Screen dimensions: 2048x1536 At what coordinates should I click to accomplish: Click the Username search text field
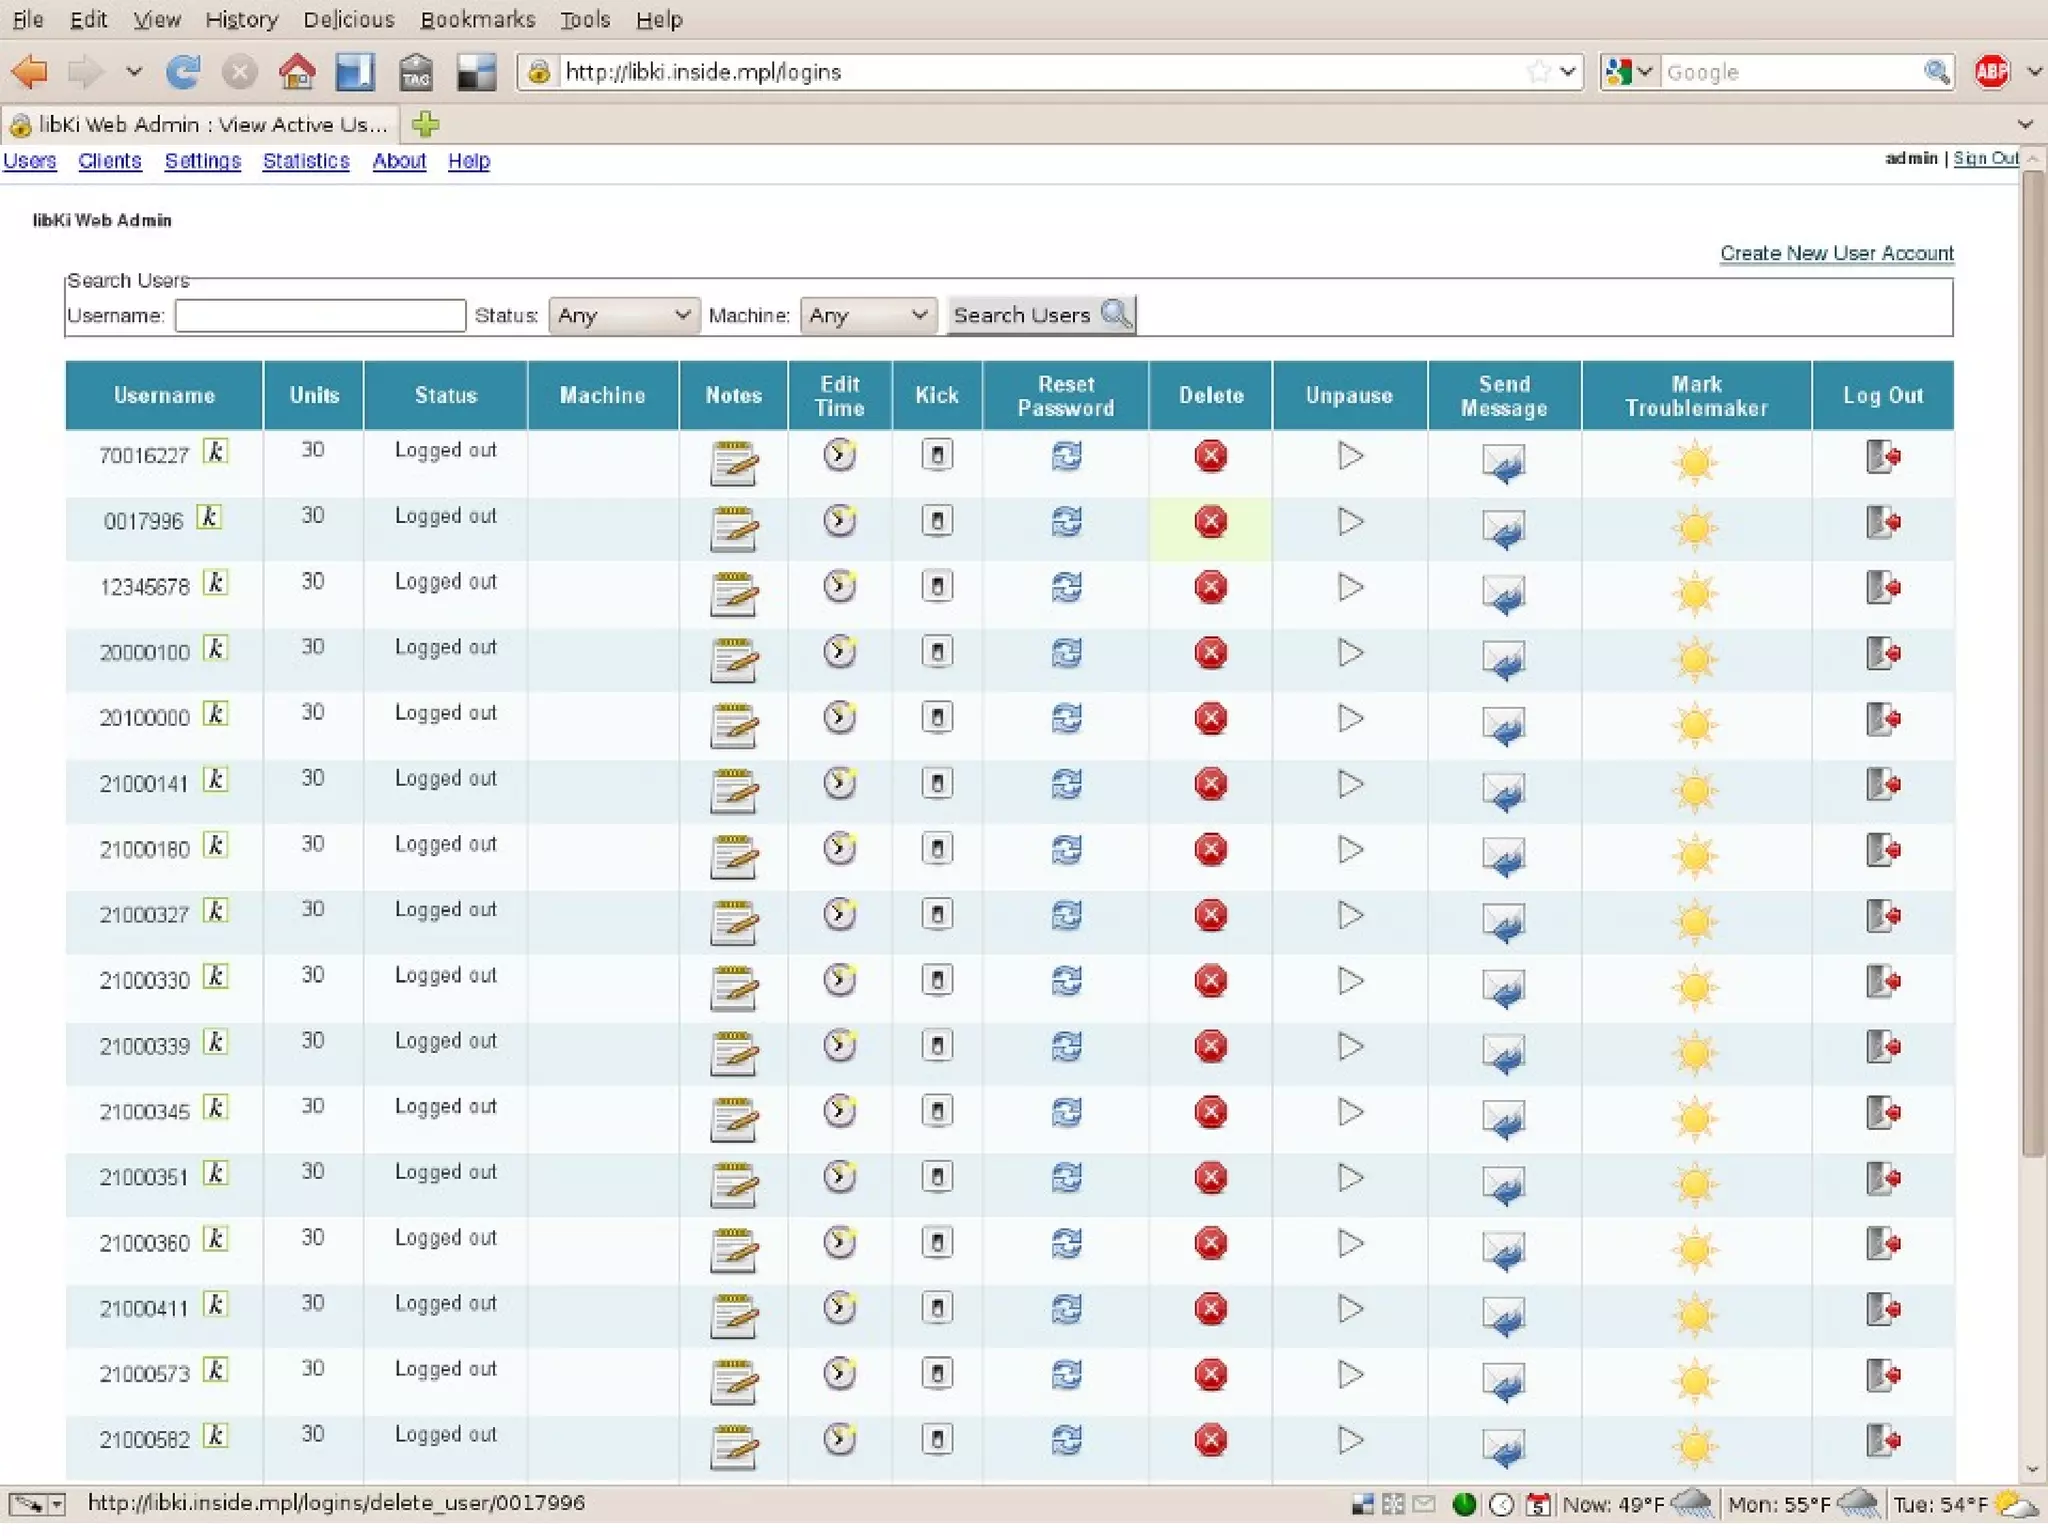pos(320,315)
